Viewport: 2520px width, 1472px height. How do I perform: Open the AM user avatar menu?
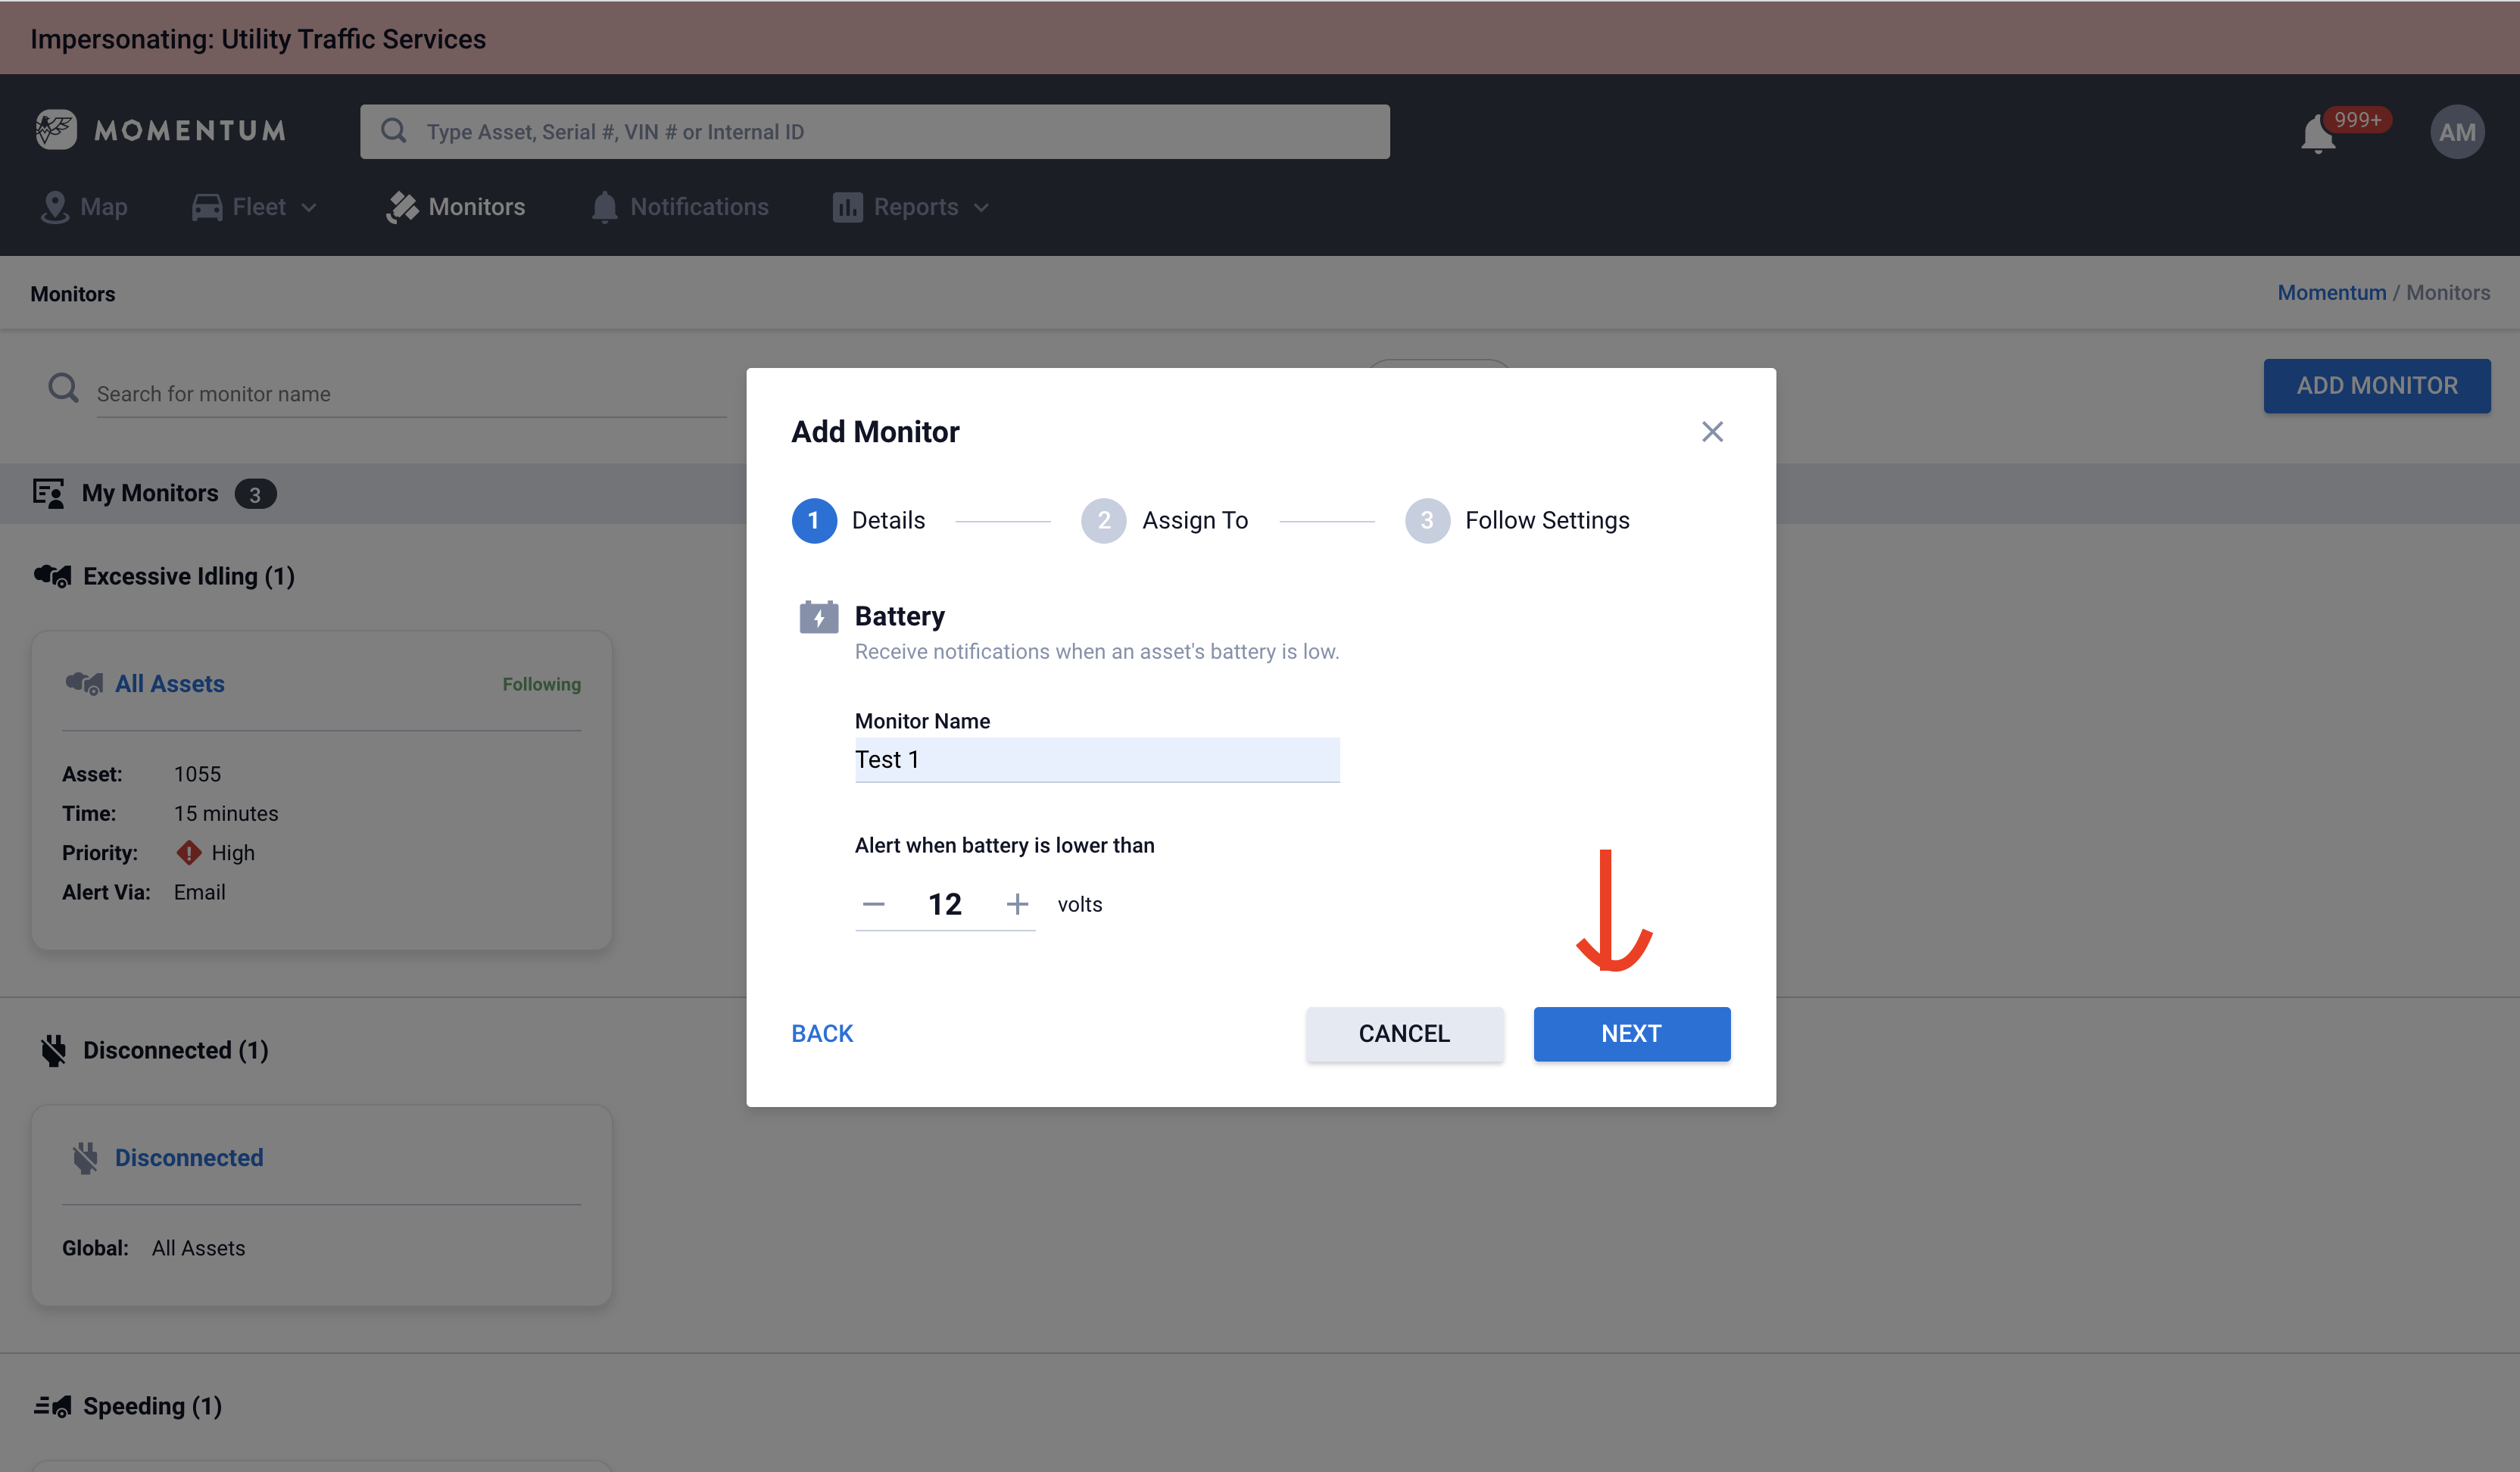(2457, 132)
